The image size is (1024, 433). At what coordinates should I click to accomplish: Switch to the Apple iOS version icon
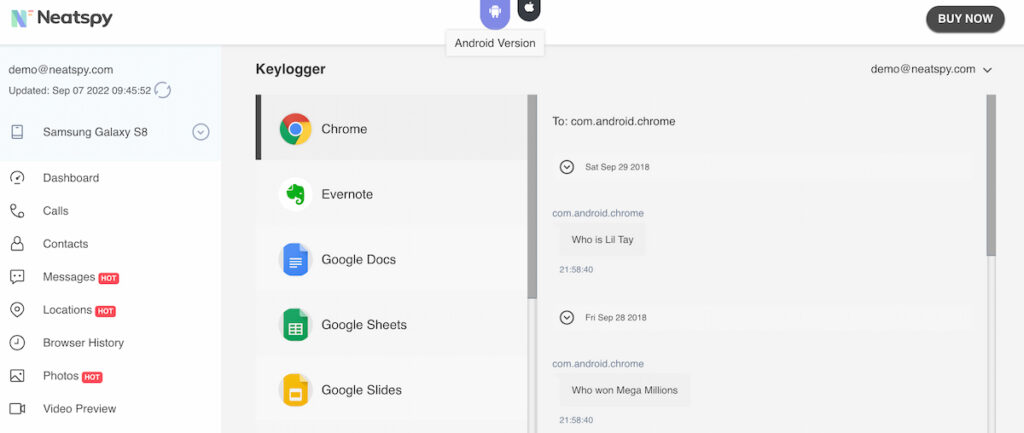(530, 8)
